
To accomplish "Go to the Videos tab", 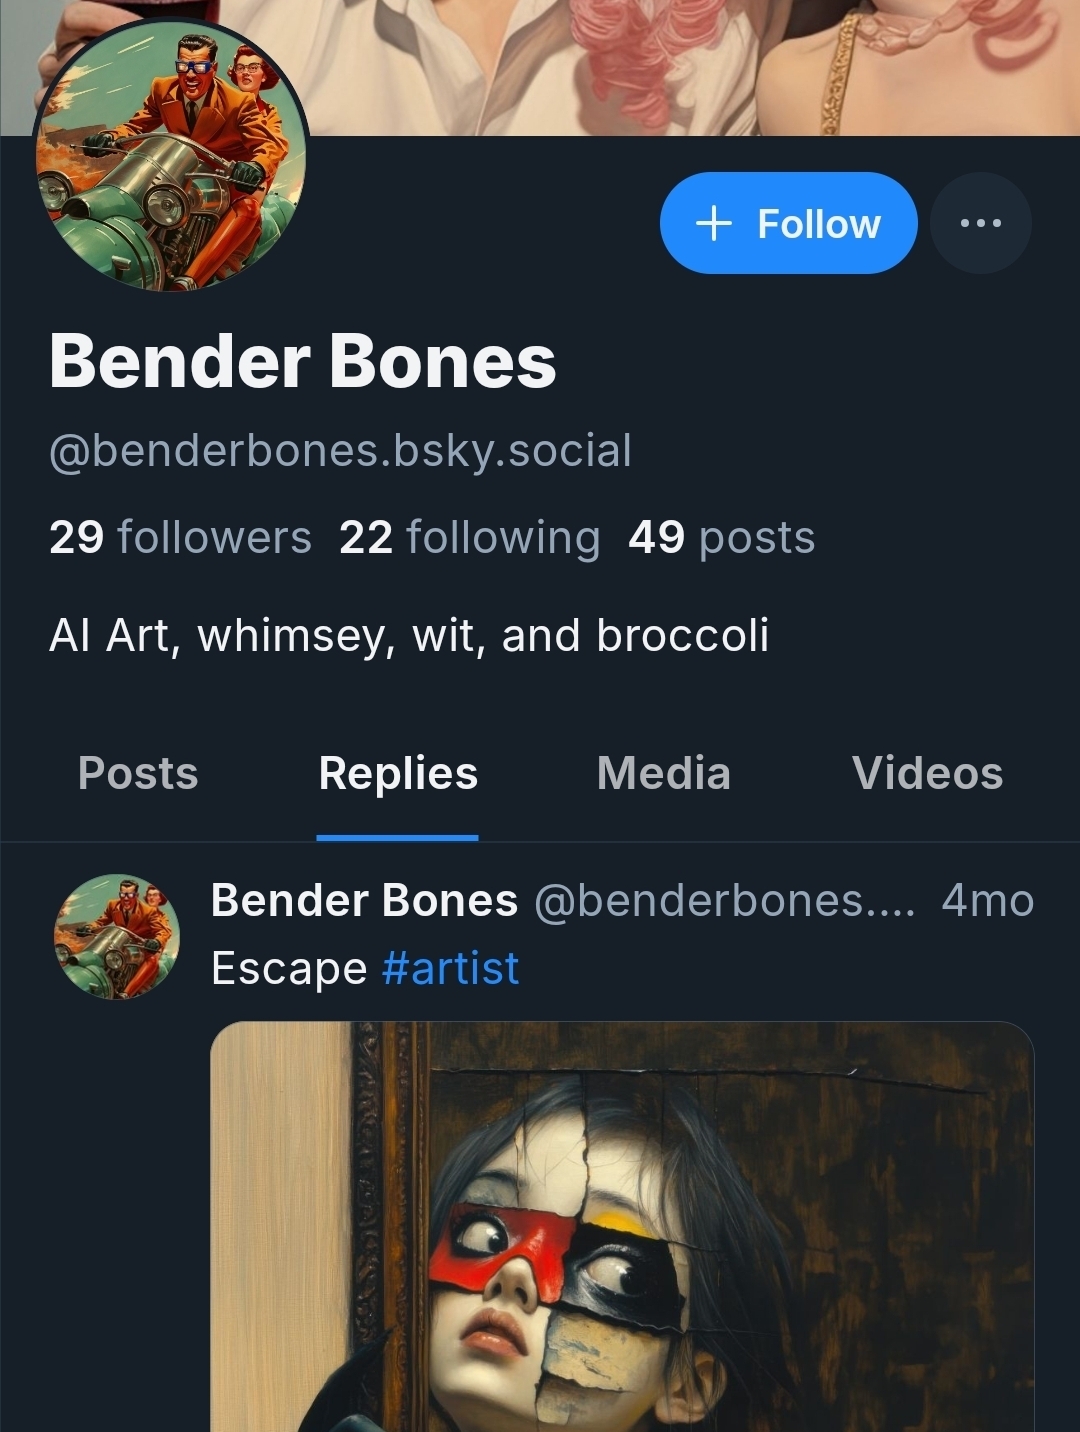I will 927,773.
